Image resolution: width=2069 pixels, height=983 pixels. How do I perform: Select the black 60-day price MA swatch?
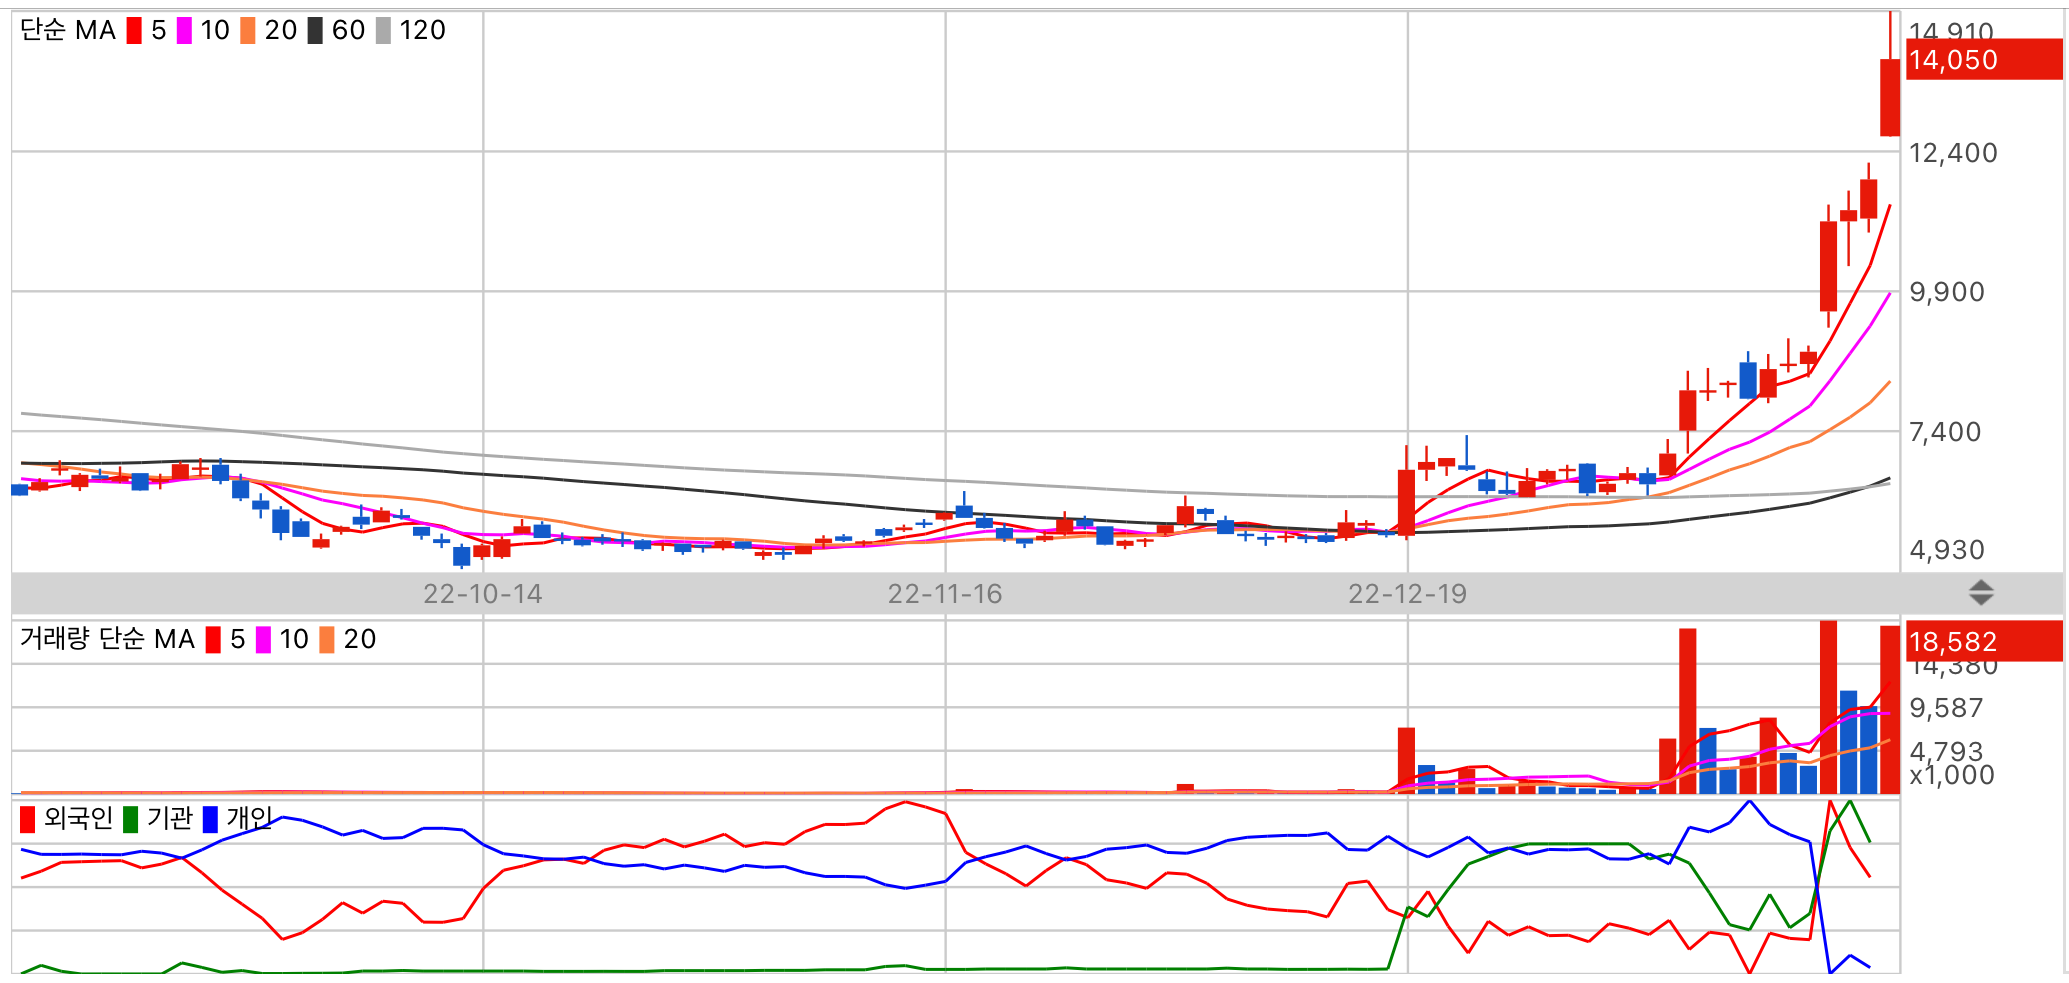pos(315,31)
